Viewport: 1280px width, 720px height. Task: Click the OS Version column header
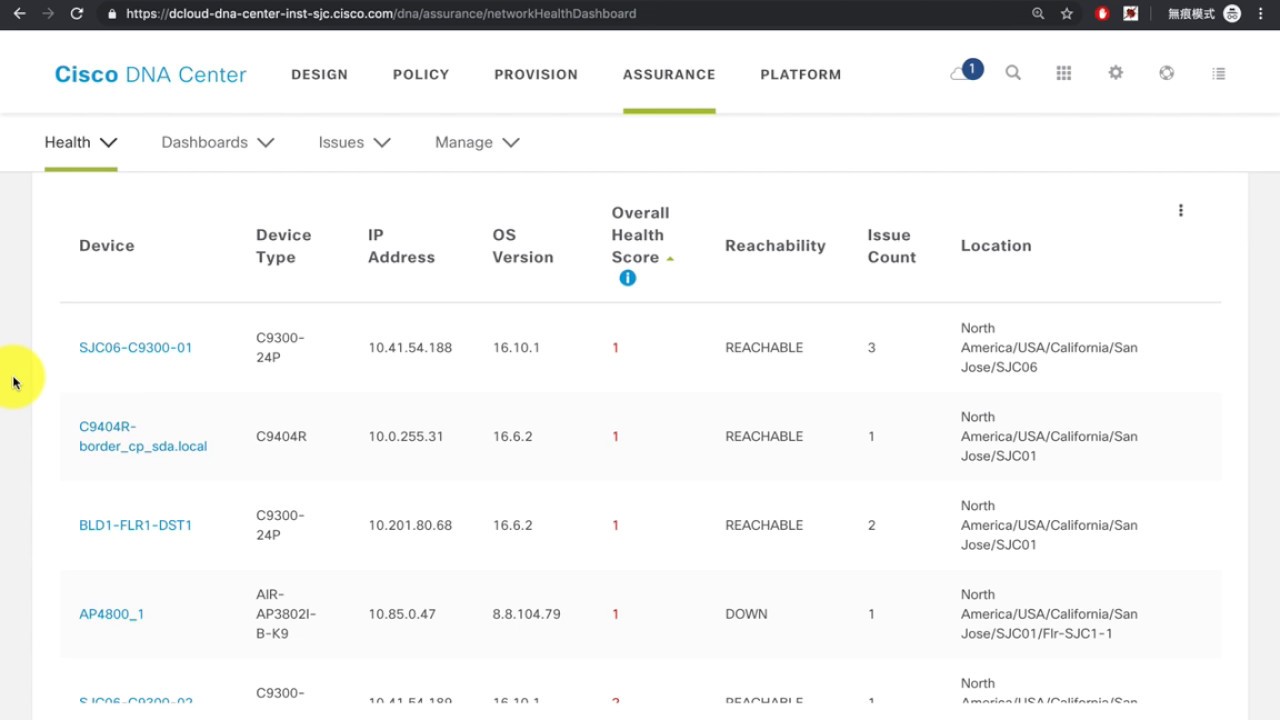pos(523,246)
